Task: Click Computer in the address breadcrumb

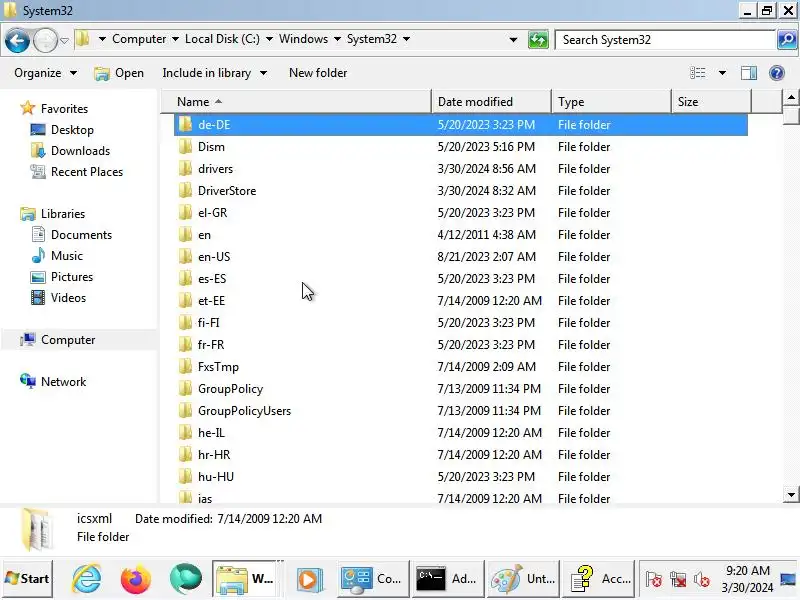Action: [139, 39]
